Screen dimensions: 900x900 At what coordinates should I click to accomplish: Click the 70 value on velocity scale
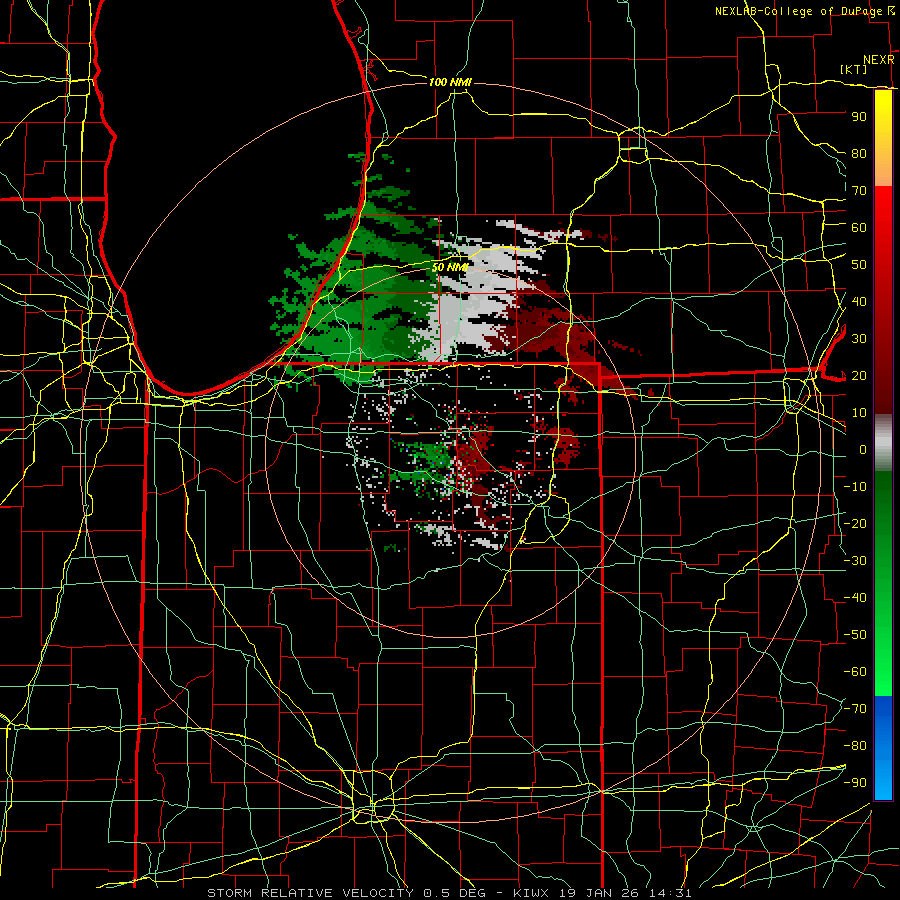[x=859, y=191]
